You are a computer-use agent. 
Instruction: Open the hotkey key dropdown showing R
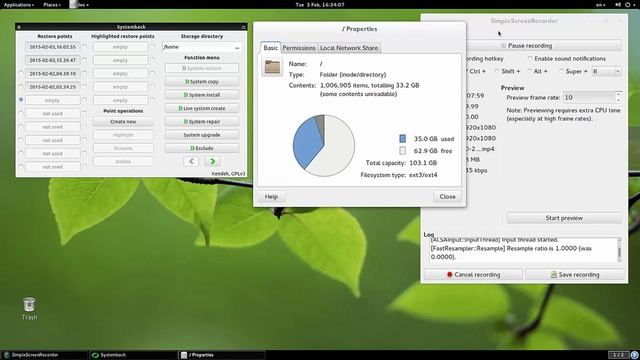(x=607, y=71)
